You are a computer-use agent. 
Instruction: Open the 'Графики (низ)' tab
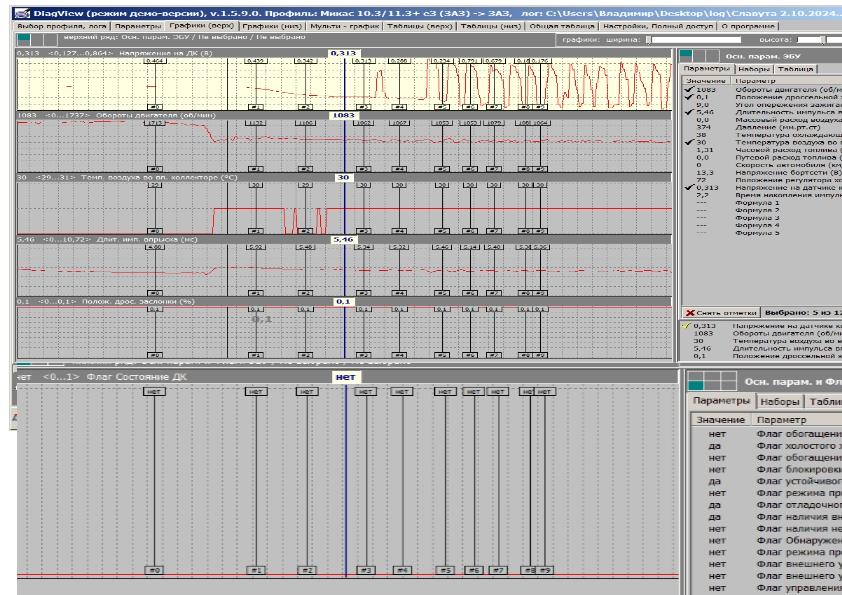(272, 26)
